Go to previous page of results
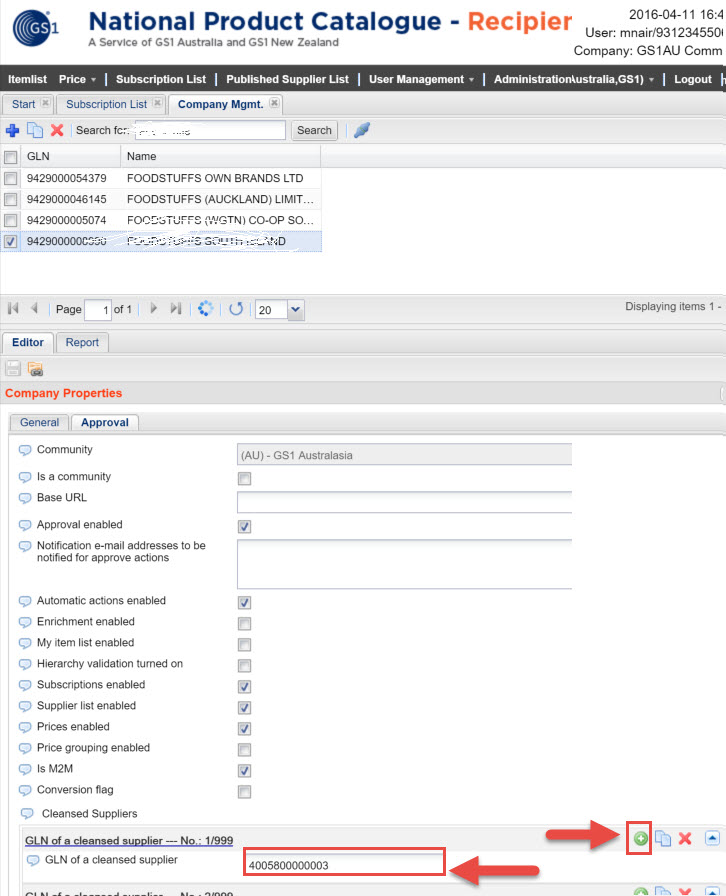The image size is (726, 896). tap(34, 309)
